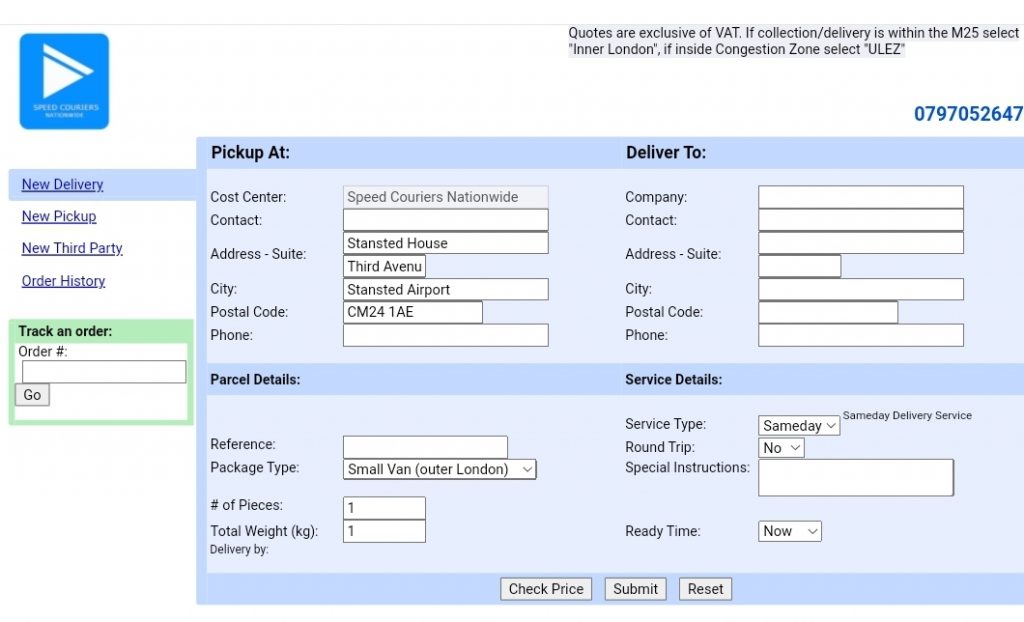Open the Service Type dropdown
The width and height of the screenshot is (1024, 622).
click(x=799, y=426)
